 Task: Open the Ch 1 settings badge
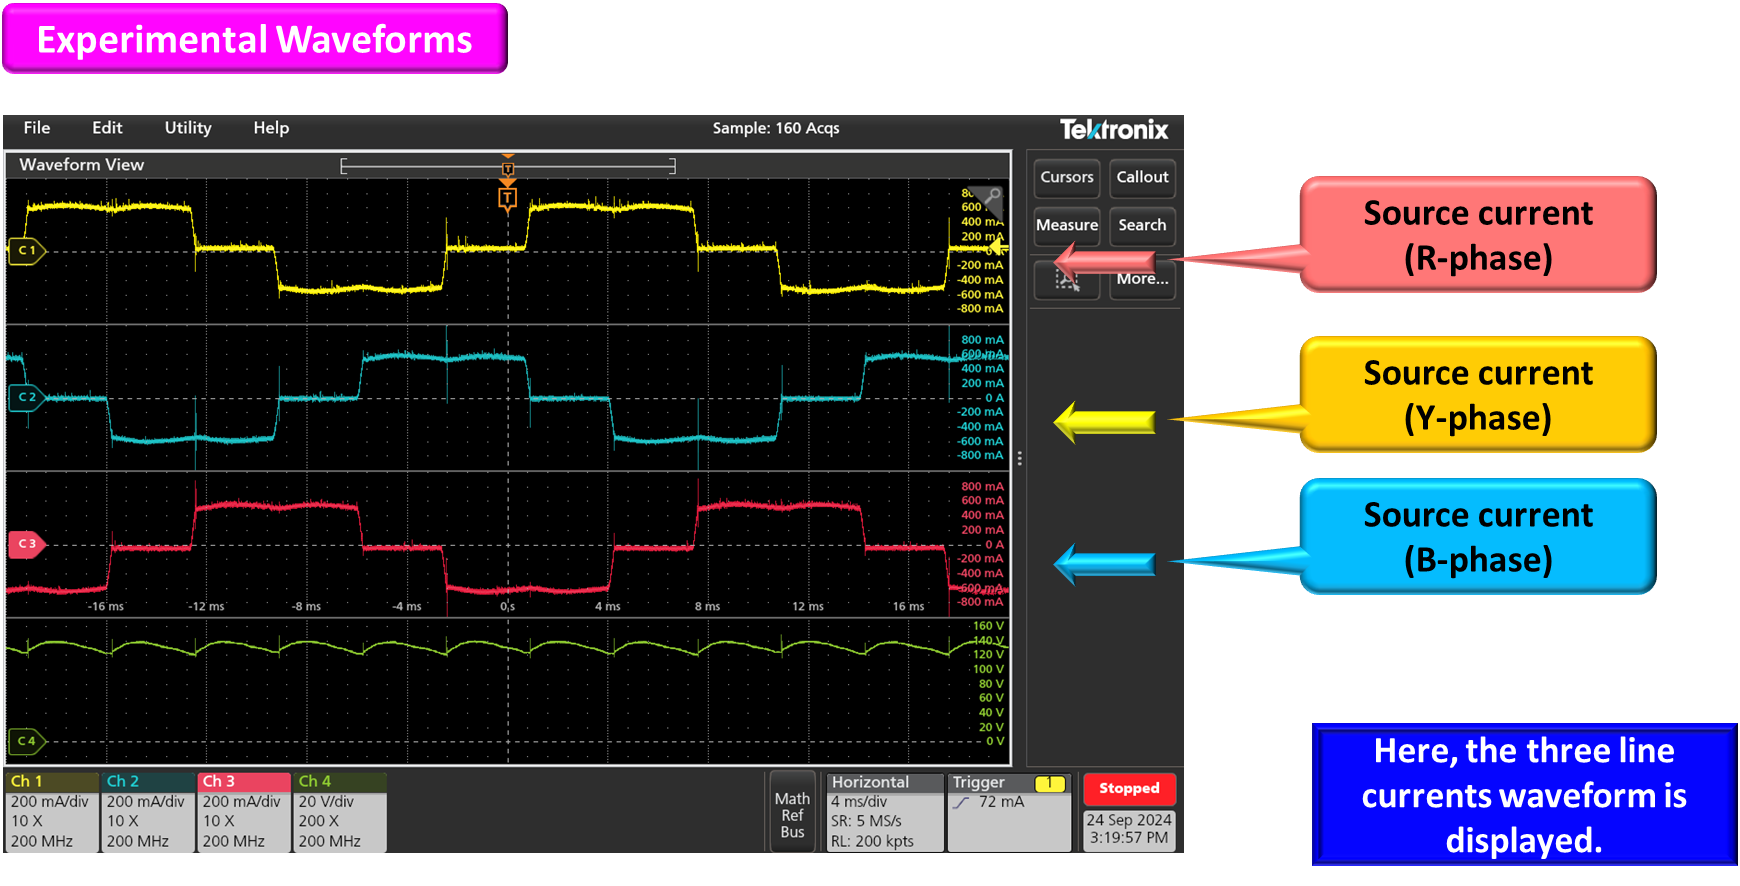(51, 811)
